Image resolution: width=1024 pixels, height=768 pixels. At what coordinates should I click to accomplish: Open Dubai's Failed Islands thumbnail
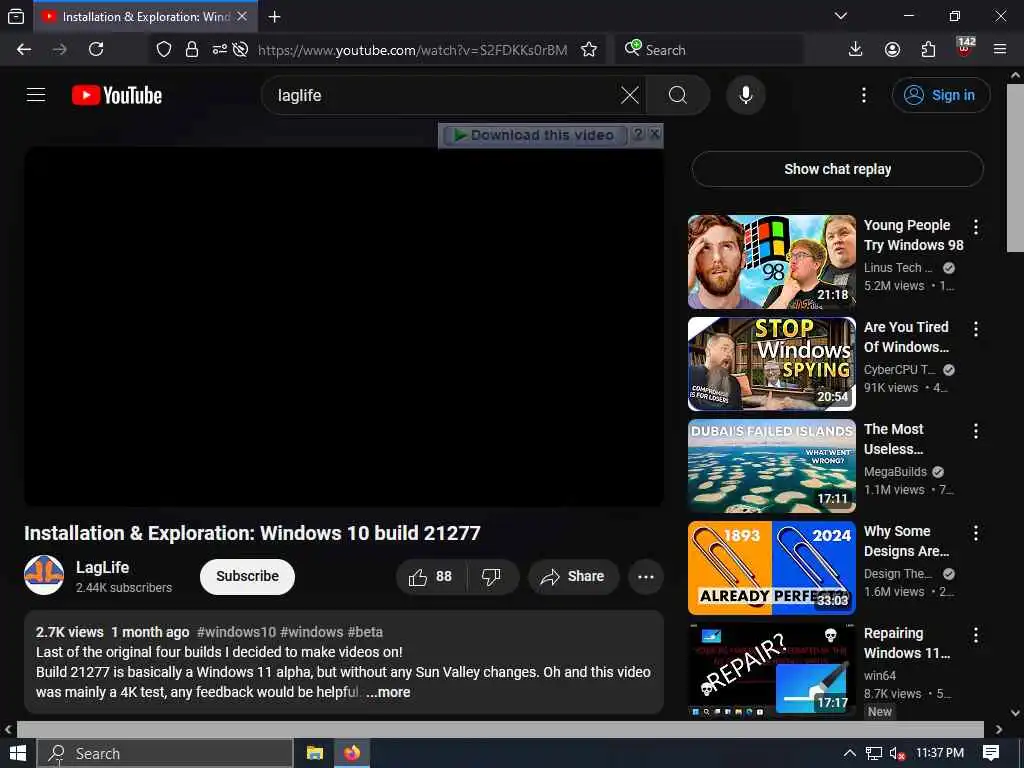pyautogui.click(x=771, y=466)
